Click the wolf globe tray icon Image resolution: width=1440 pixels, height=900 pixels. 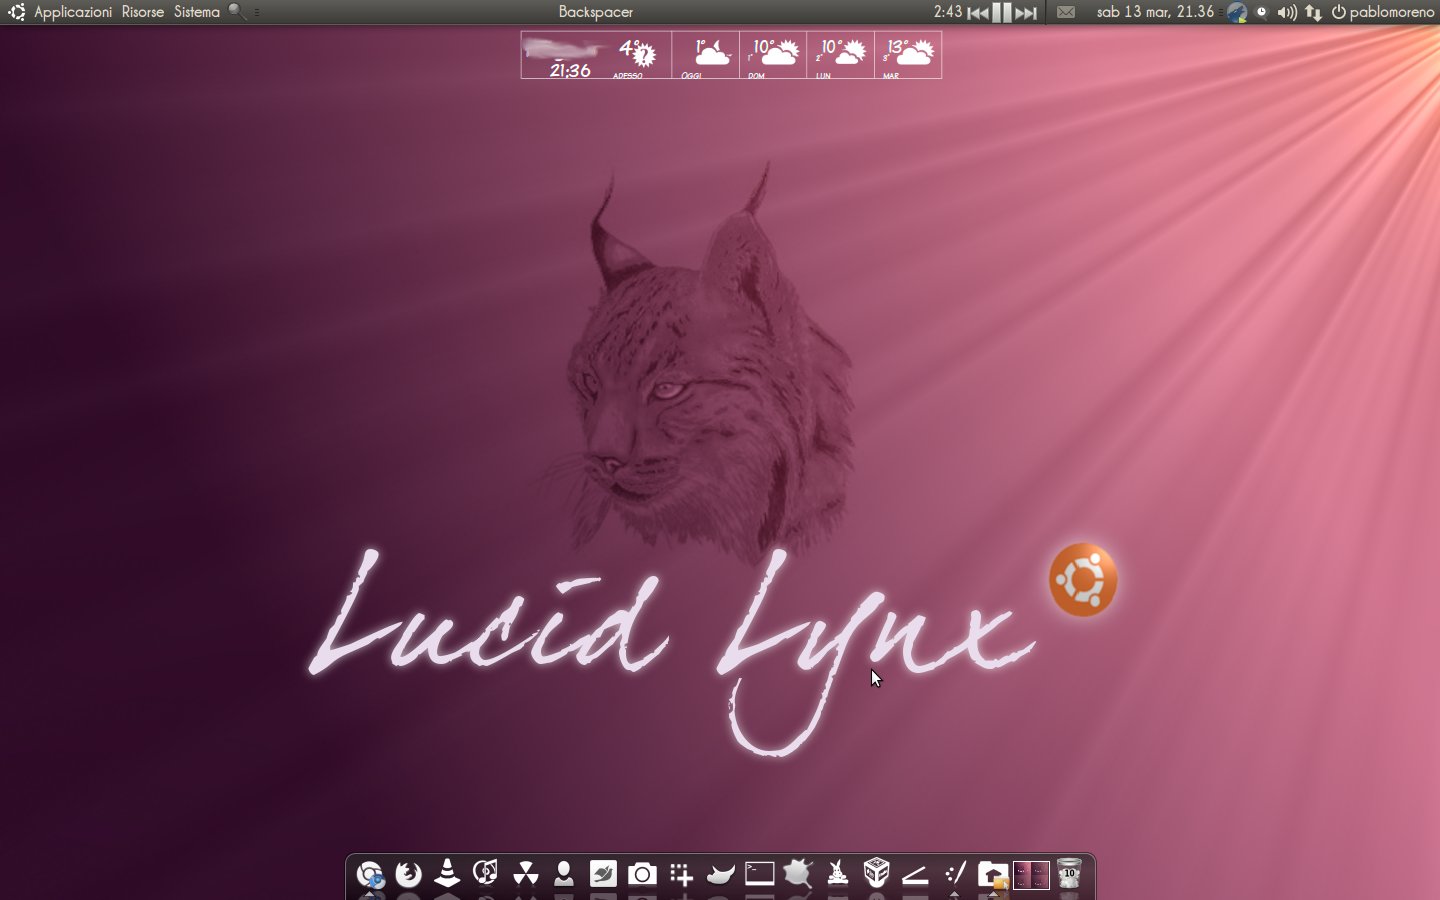coord(1238,12)
